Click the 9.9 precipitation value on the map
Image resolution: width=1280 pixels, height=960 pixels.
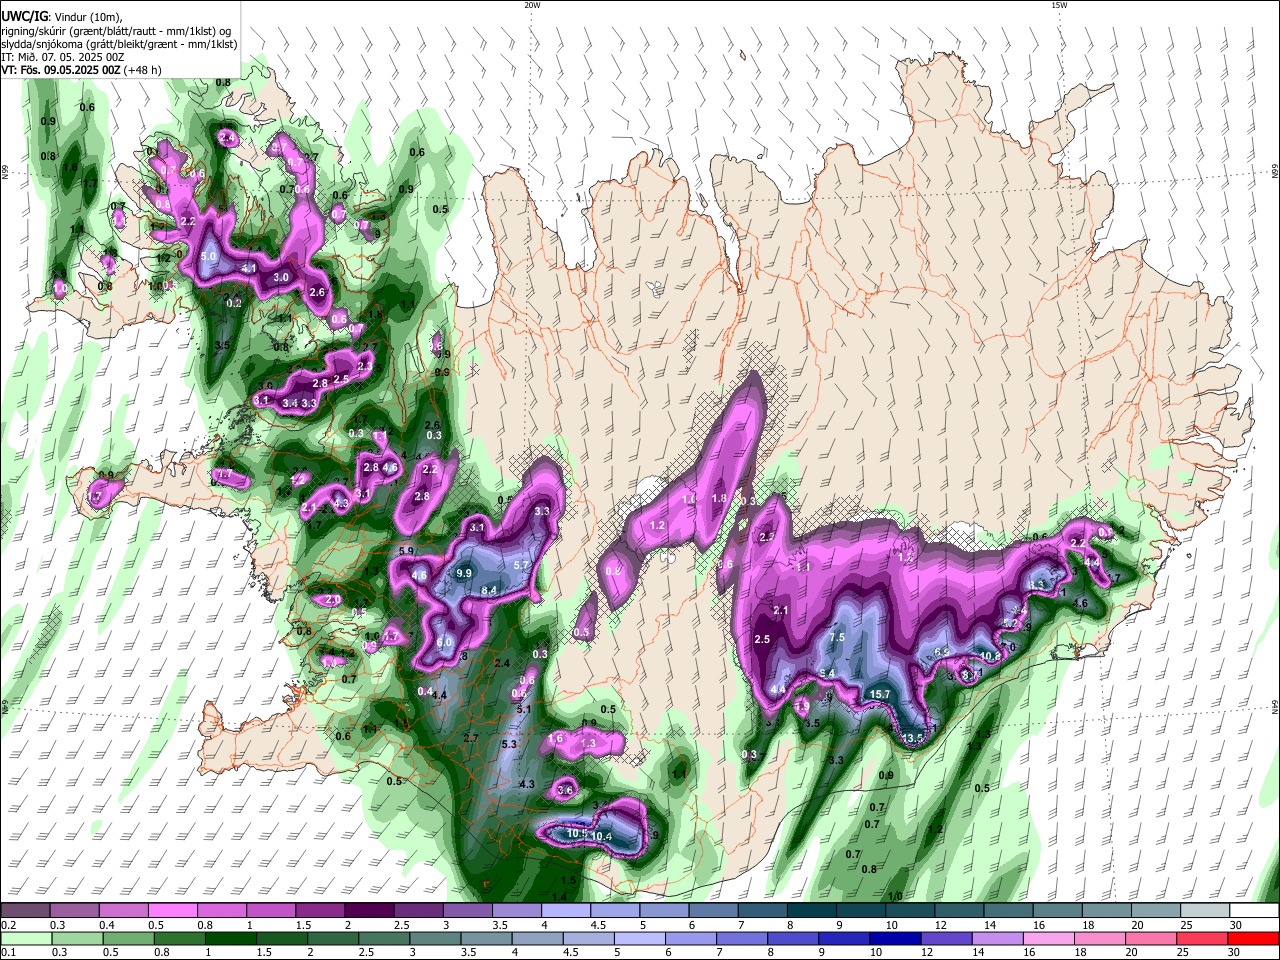[x=463, y=573]
